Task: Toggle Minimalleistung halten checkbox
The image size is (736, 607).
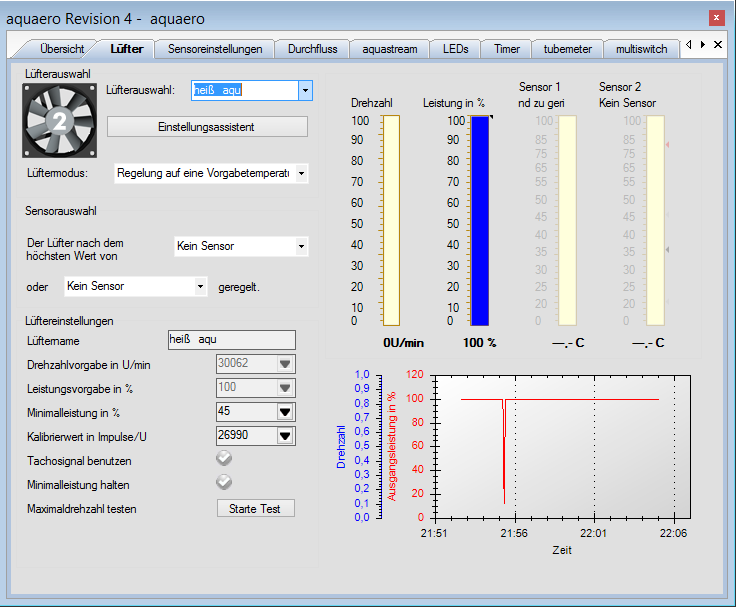Action: pyautogui.click(x=225, y=483)
